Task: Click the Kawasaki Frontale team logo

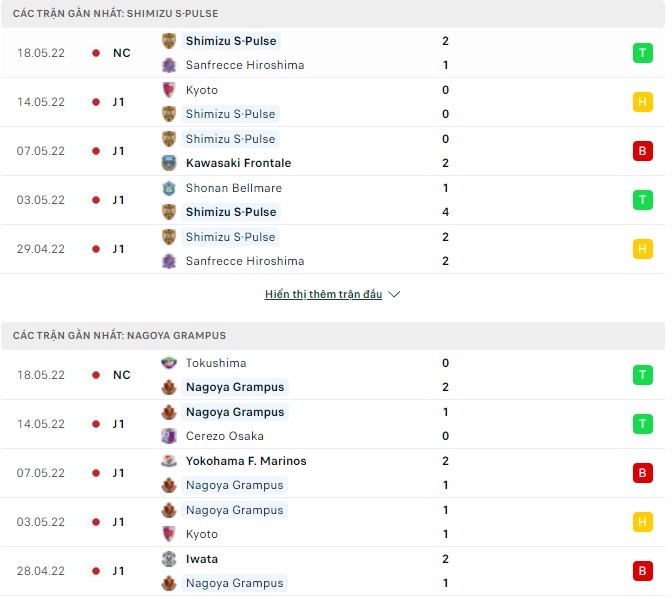Action: (169, 163)
